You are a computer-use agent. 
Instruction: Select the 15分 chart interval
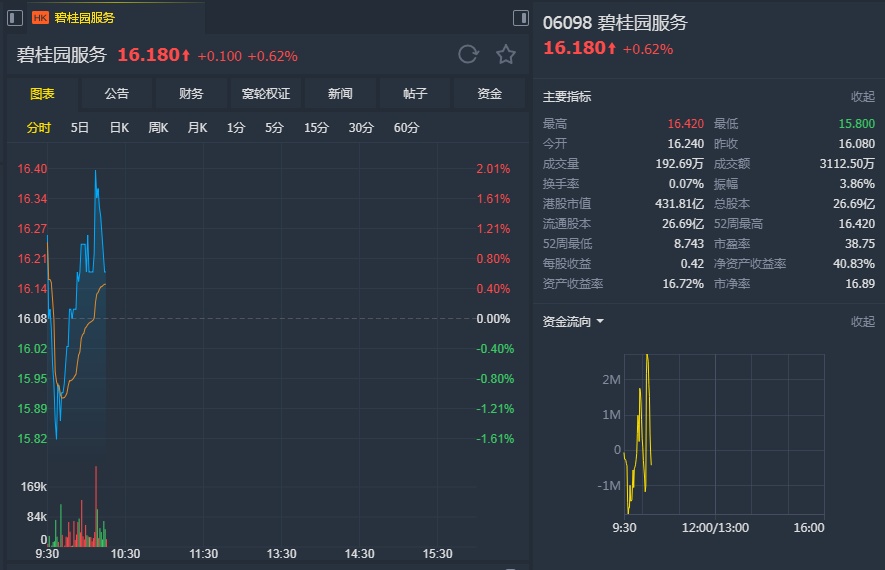tap(316, 128)
